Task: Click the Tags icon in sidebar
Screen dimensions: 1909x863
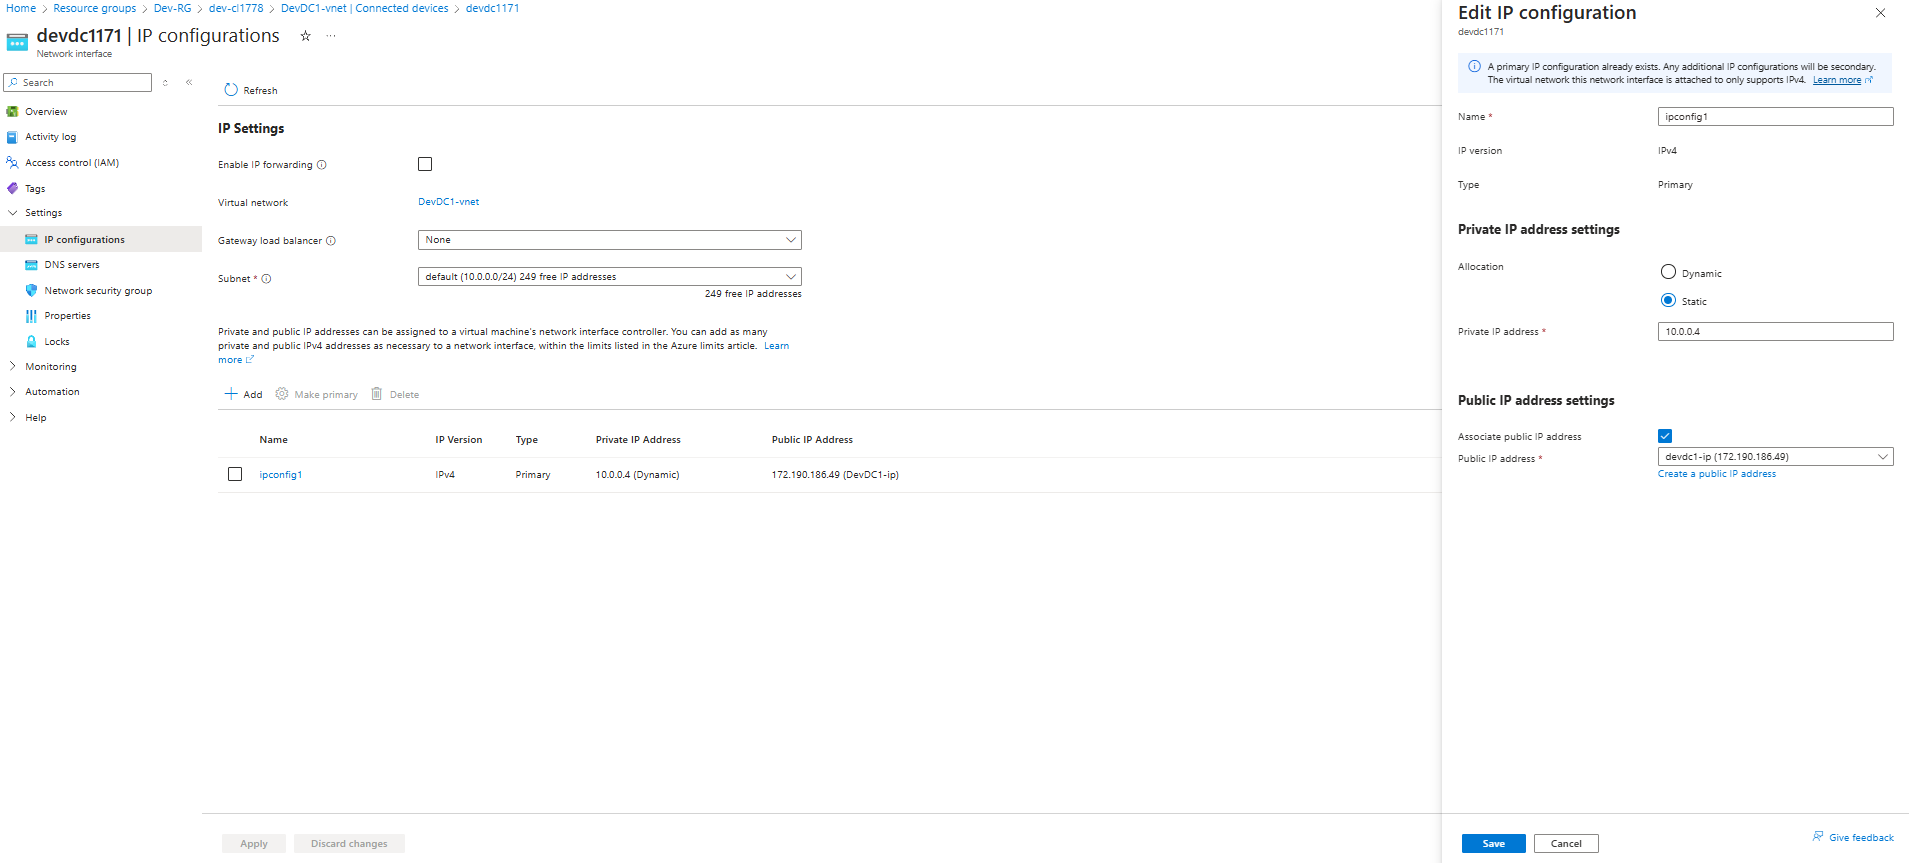Action: point(12,188)
